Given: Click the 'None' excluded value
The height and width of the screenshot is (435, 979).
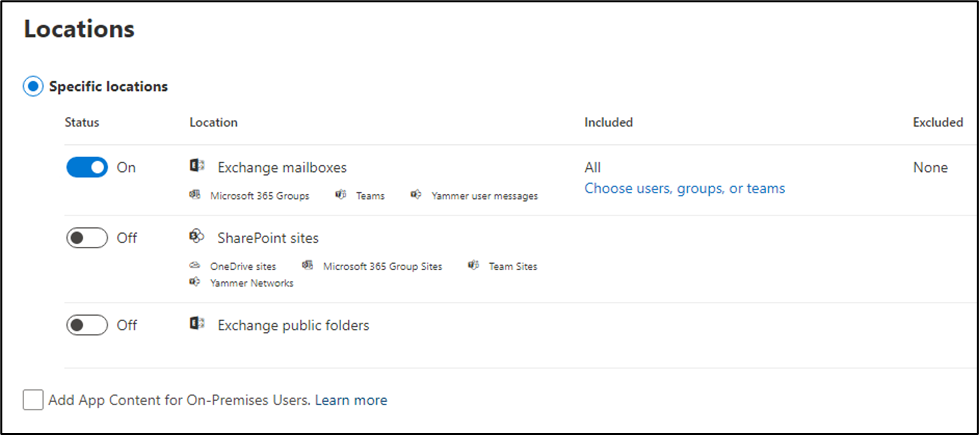Looking at the screenshot, I should point(930,167).
